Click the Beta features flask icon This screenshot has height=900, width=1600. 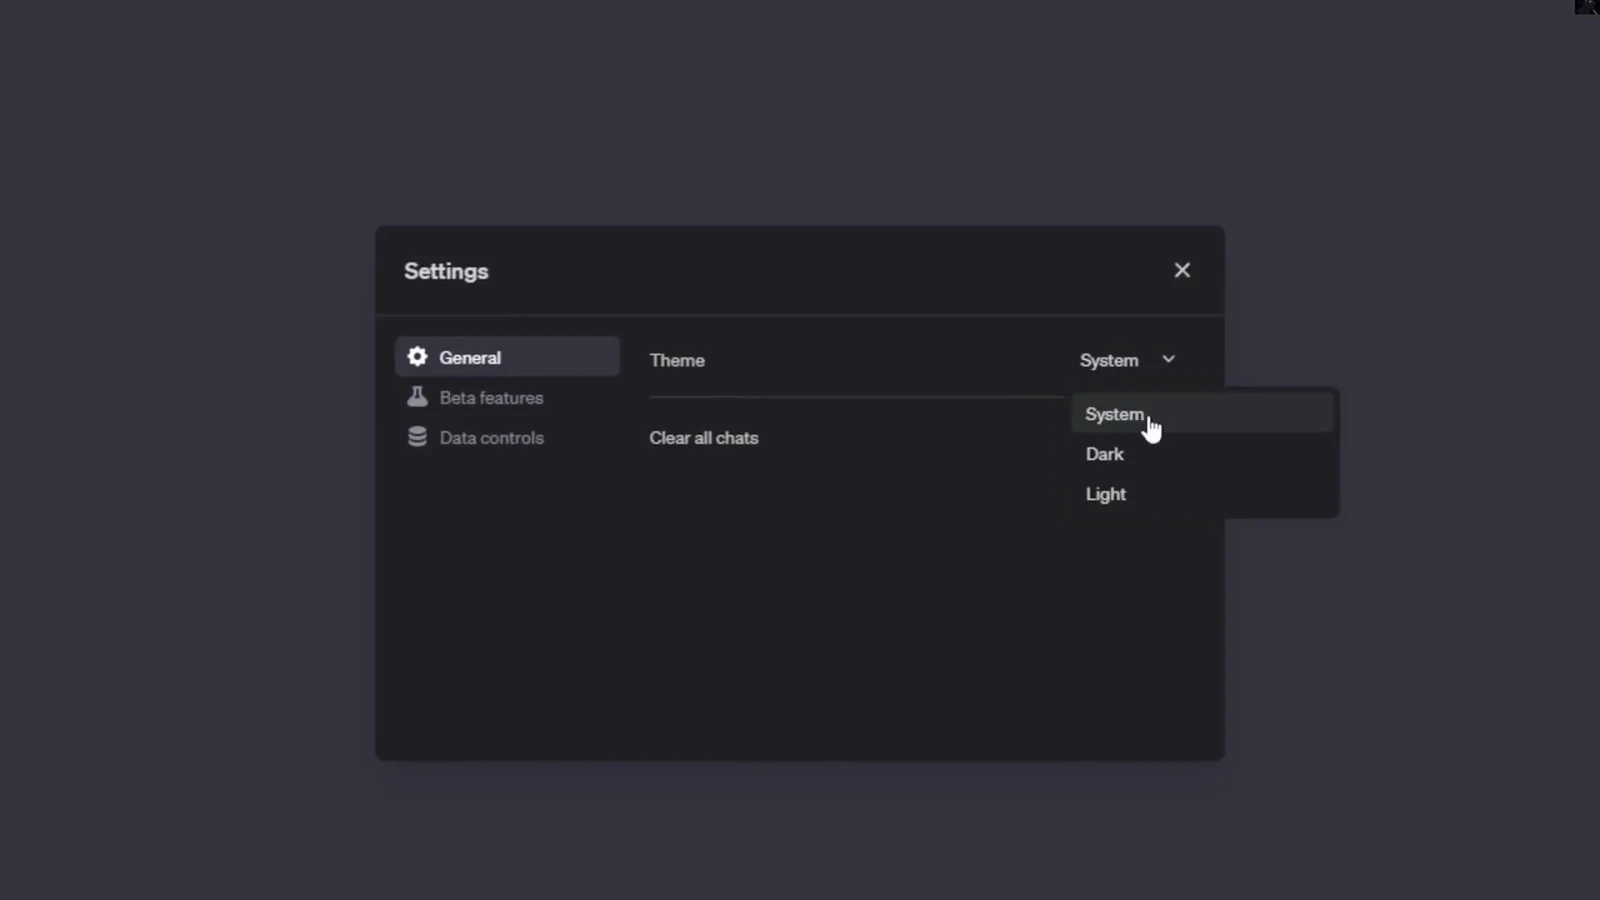pyautogui.click(x=417, y=397)
